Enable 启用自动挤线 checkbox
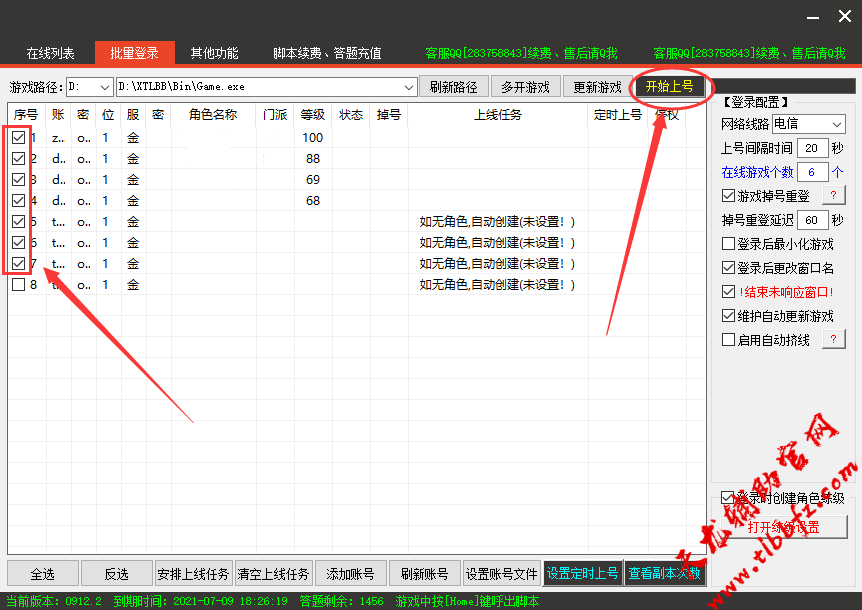This screenshot has width=862, height=610. [728, 340]
